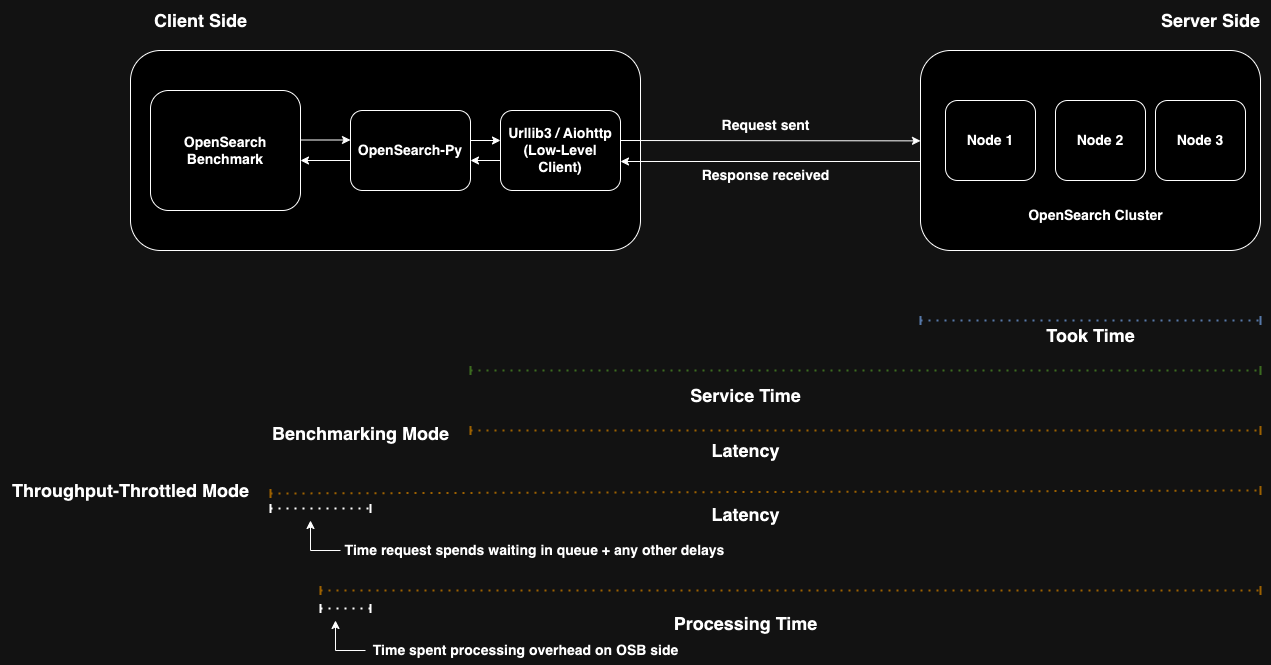Click the Client Side heading
The height and width of the screenshot is (665, 1271).
(x=200, y=21)
